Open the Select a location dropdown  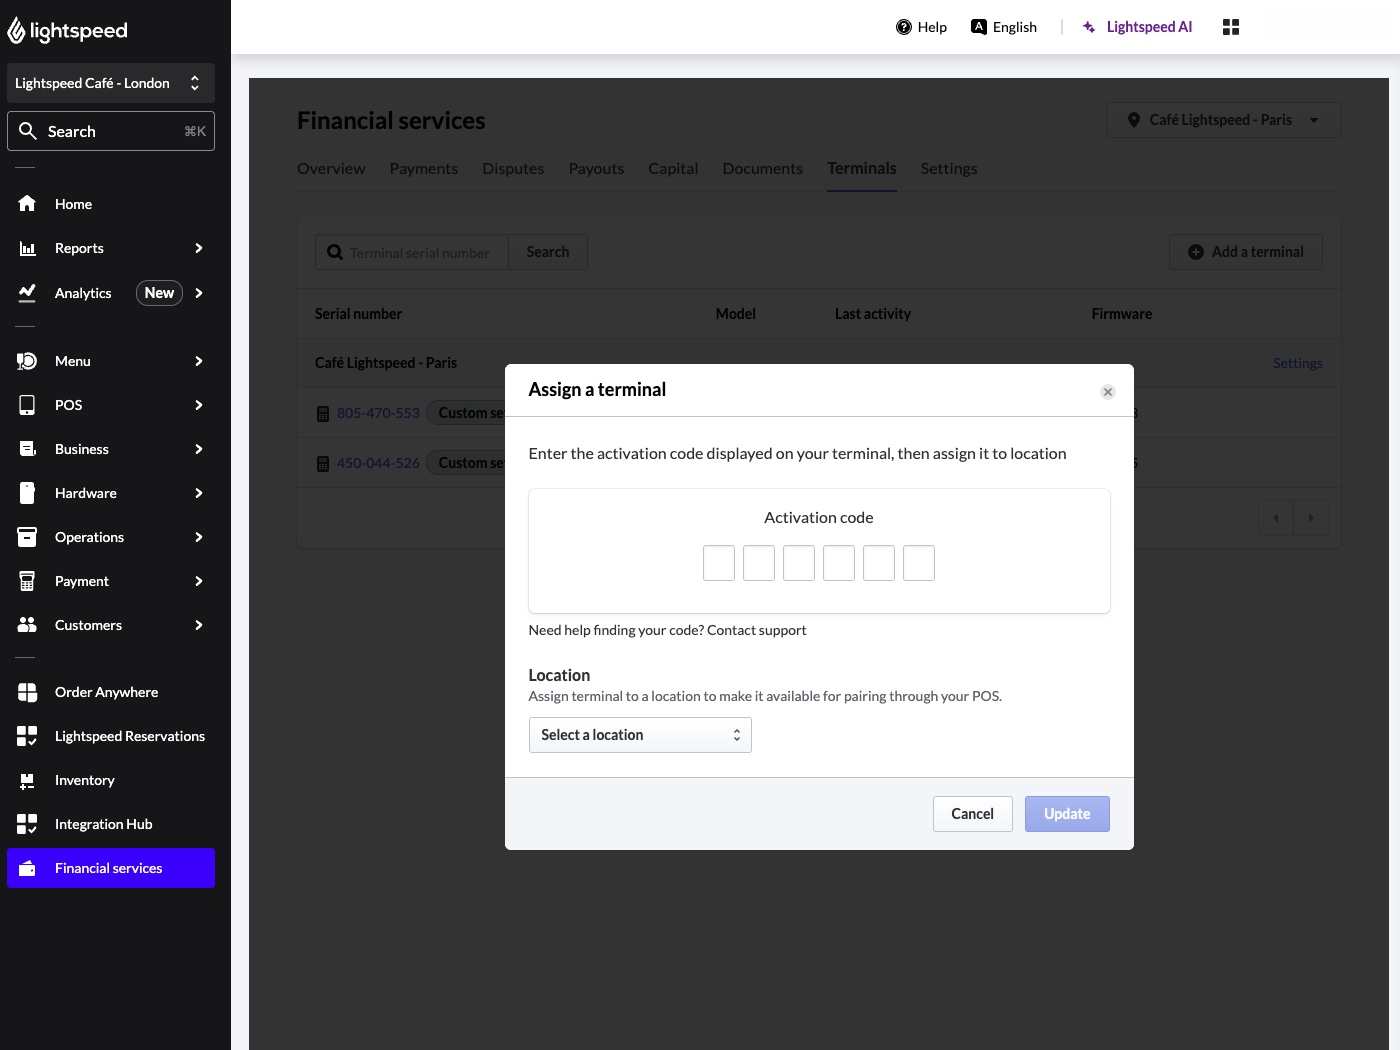tap(640, 735)
